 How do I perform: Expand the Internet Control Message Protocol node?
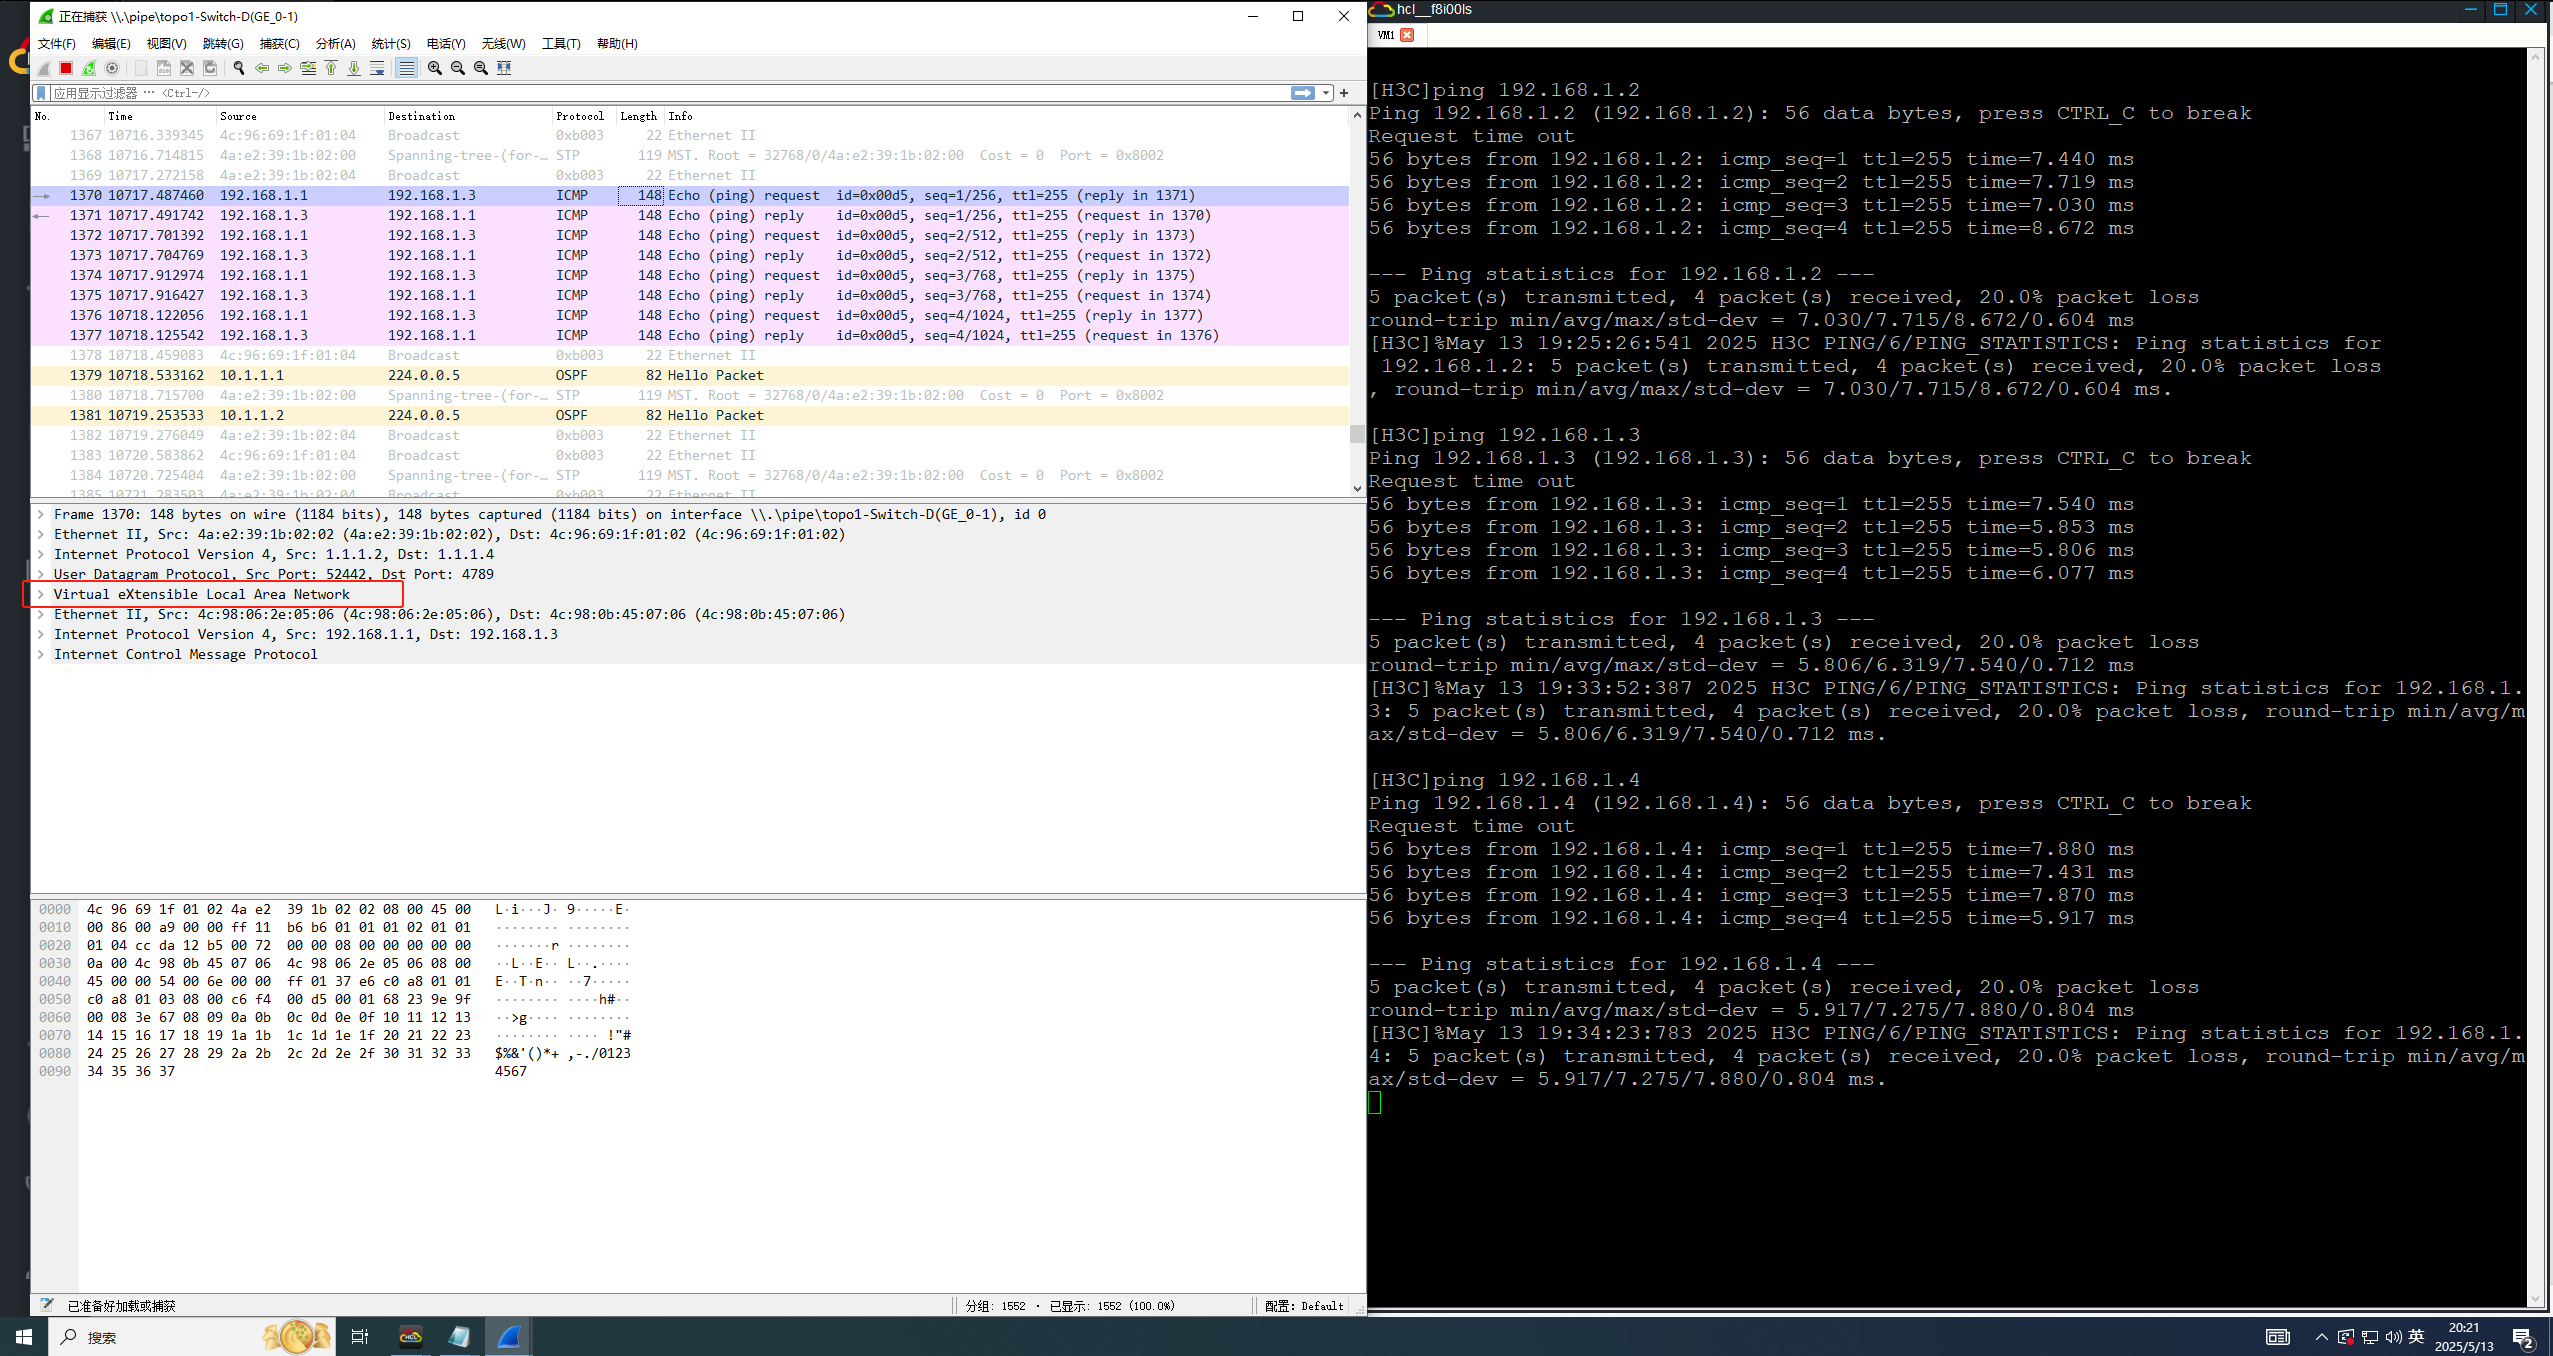click(41, 654)
